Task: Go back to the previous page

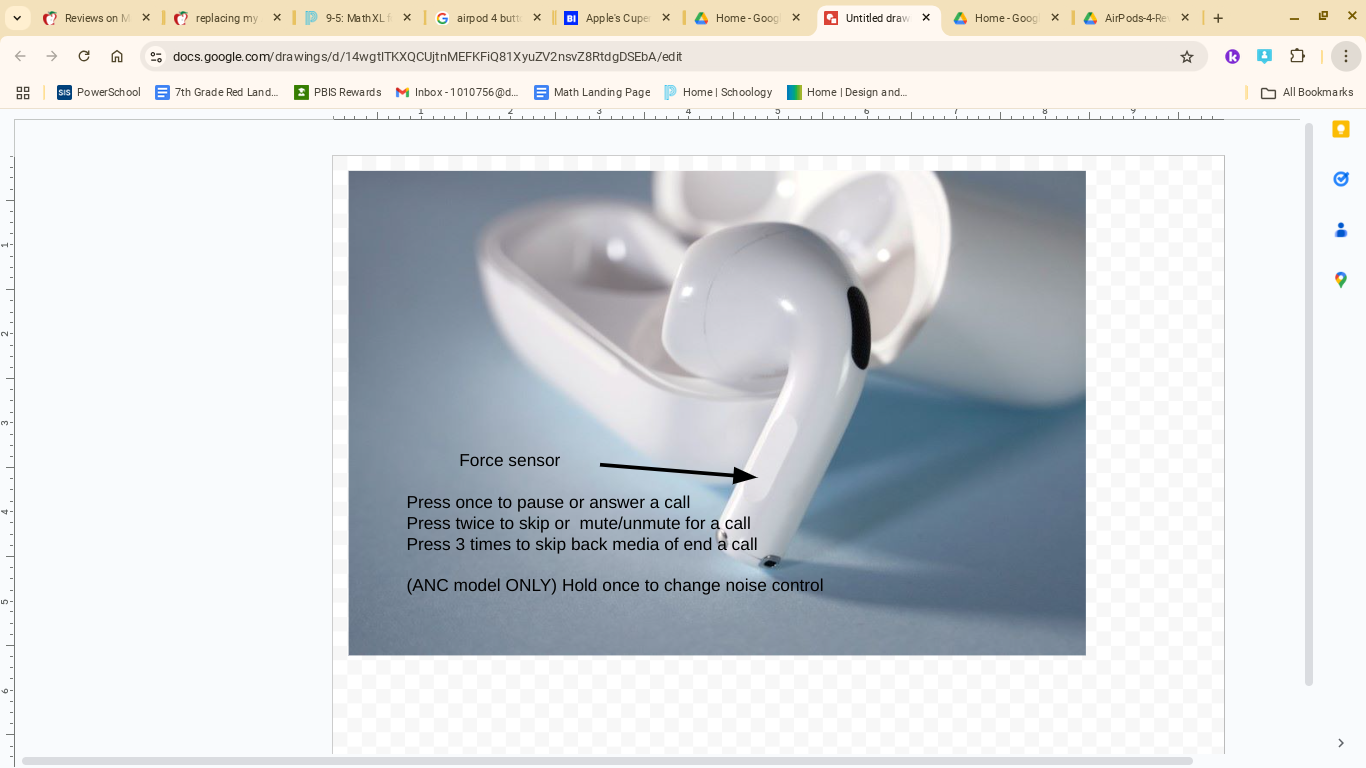Action: pos(20,57)
